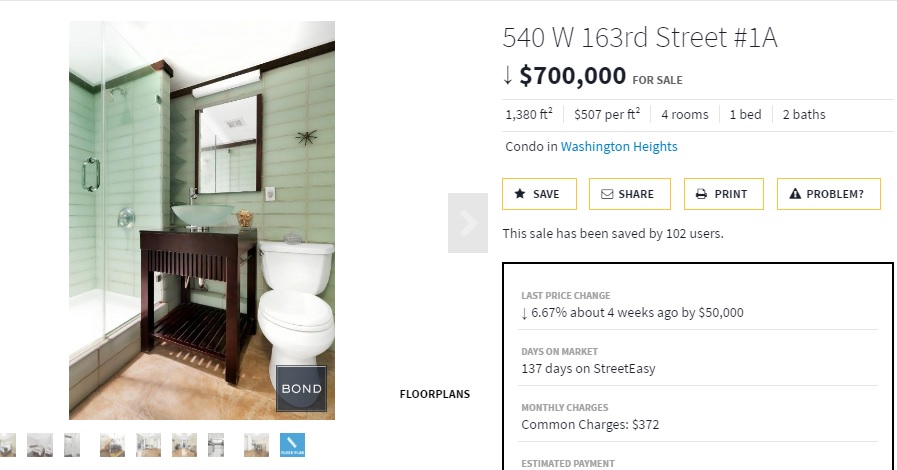Select the staircase photo thumbnail
This screenshot has height=470, width=897.
[112, 445]
